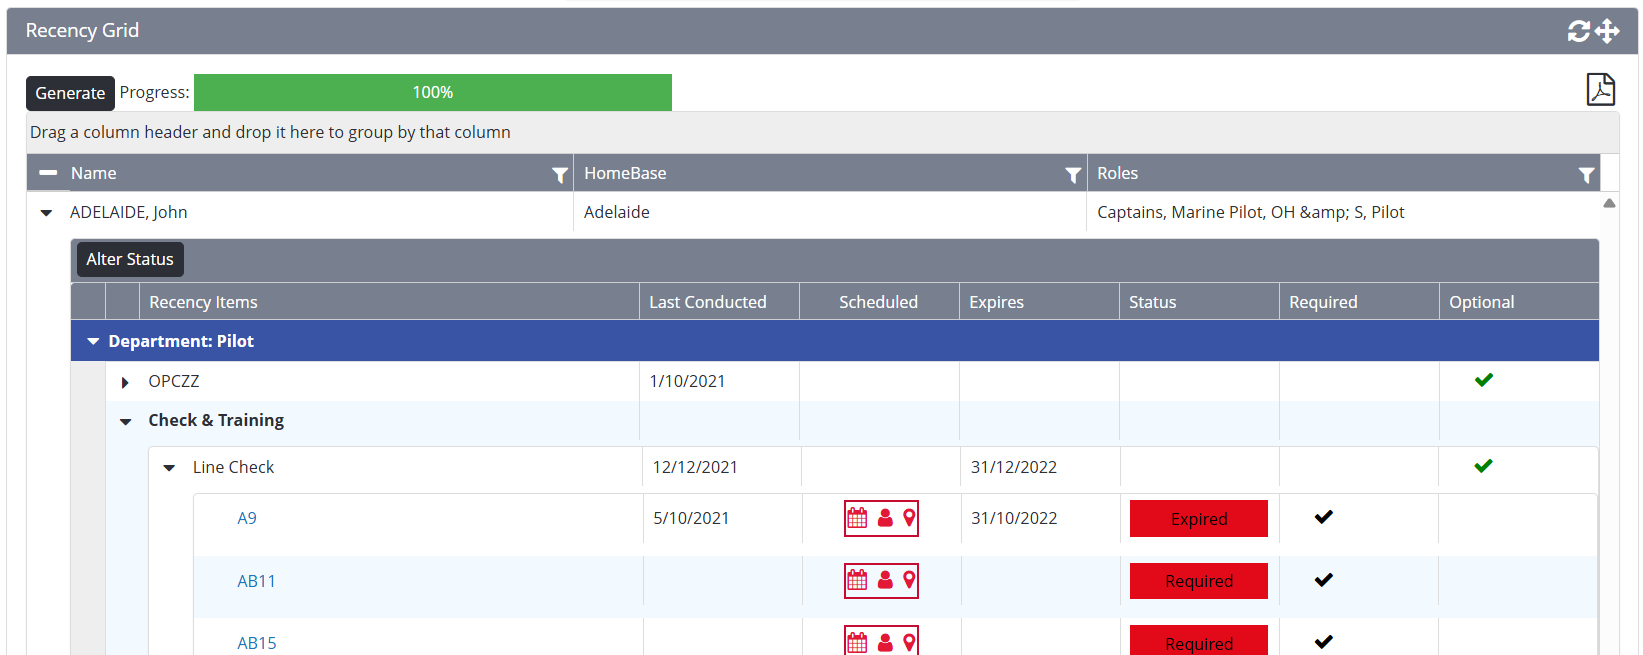Collapse the Department: Pilot group

93,342
